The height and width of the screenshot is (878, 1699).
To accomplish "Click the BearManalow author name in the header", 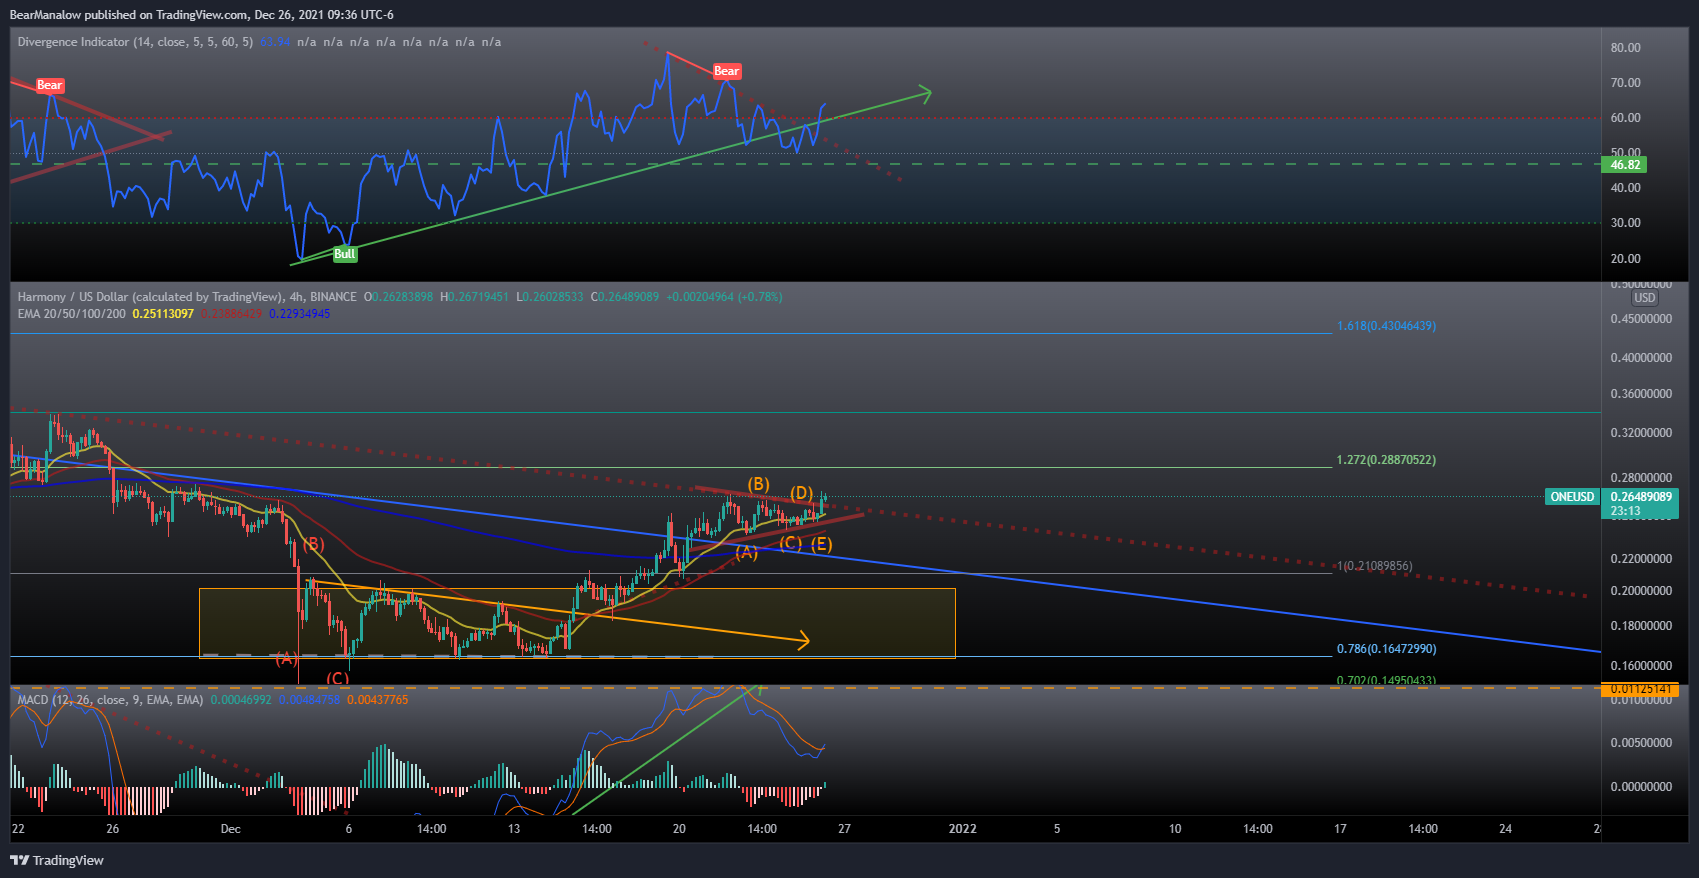I will click(x=45, y=15).
